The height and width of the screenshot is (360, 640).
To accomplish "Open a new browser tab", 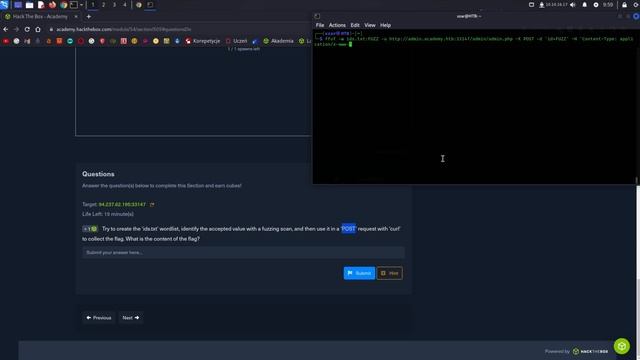I will (x=89, y=17).
